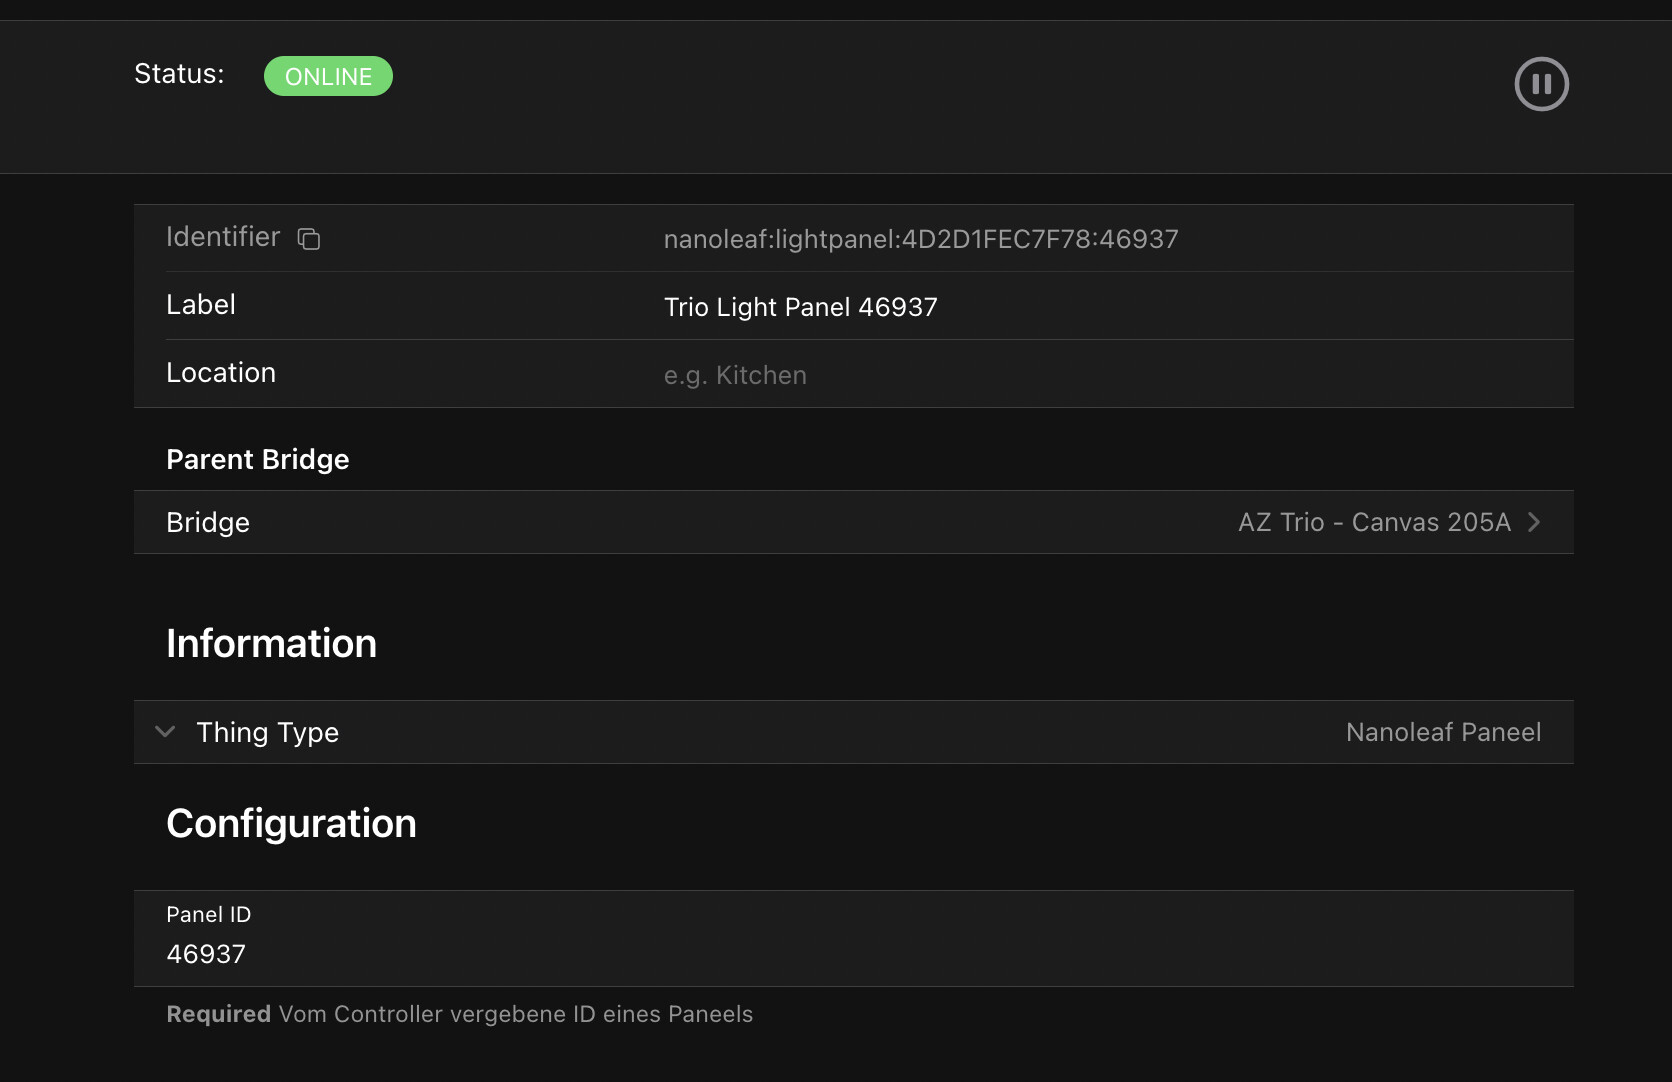Open the parent bridge AZ Trio - Canvas 205A

[1374, 522]
